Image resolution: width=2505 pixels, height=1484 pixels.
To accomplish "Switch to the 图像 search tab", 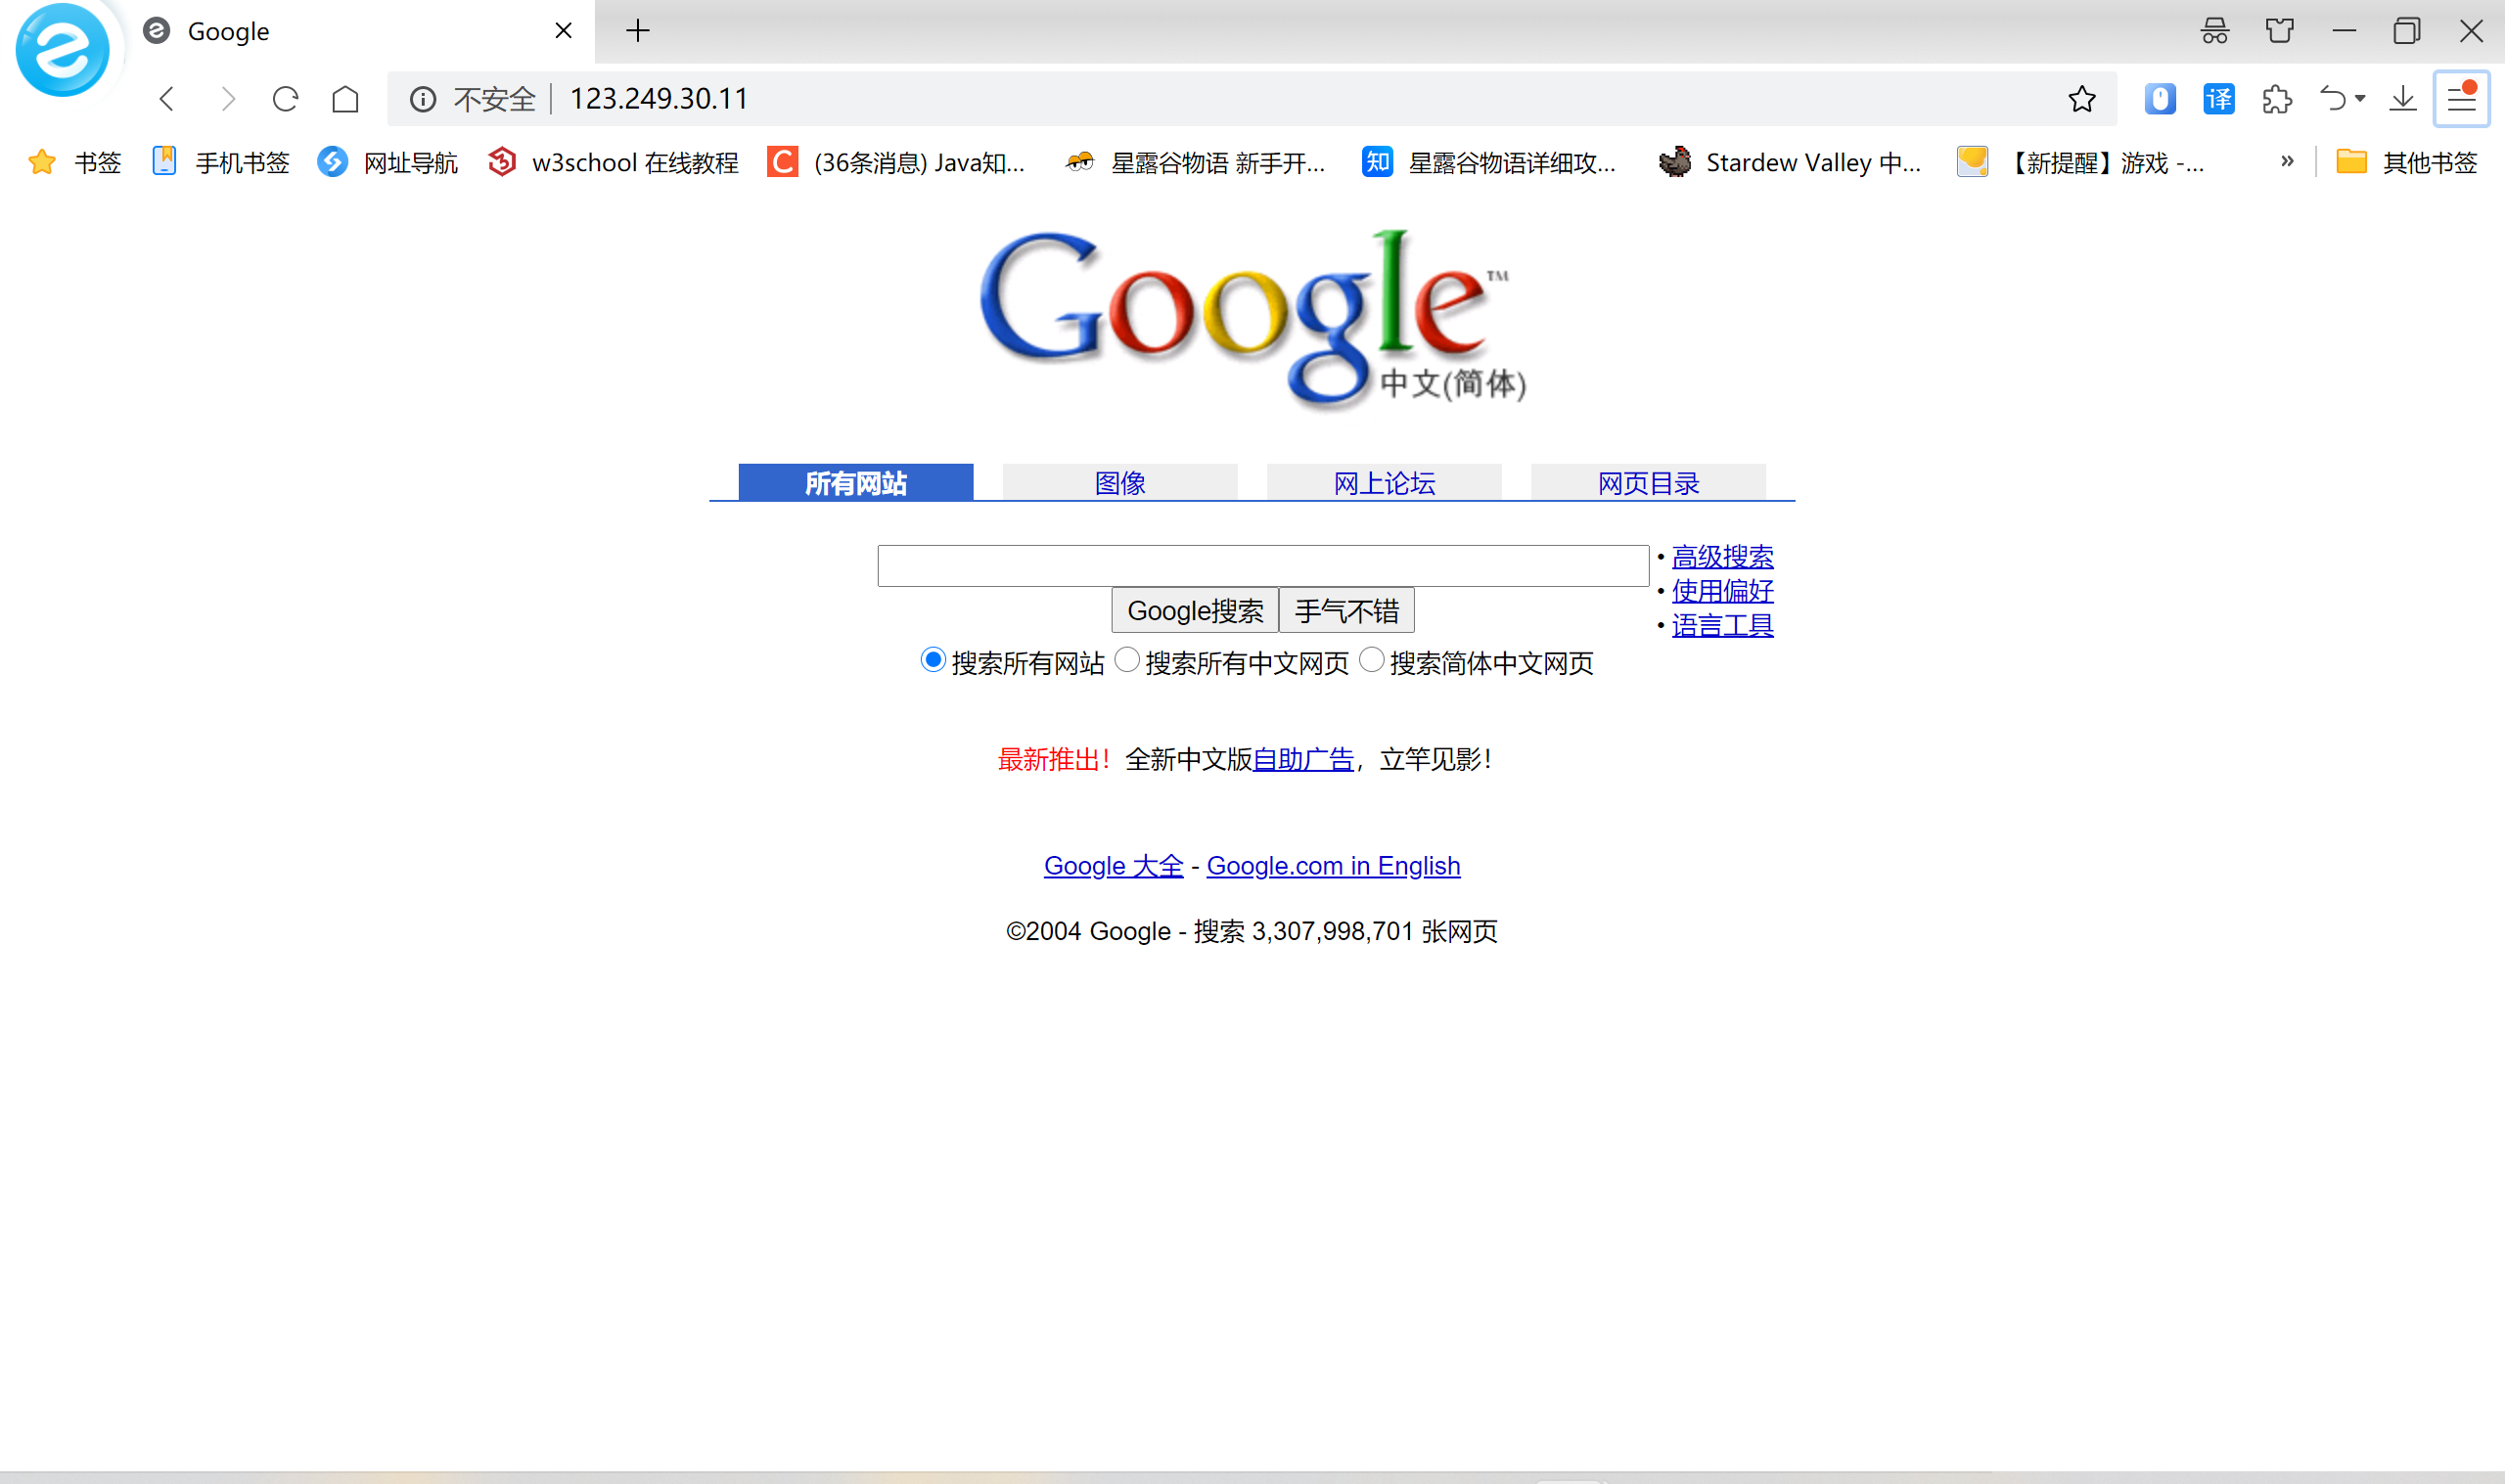I will (1119, 483).
